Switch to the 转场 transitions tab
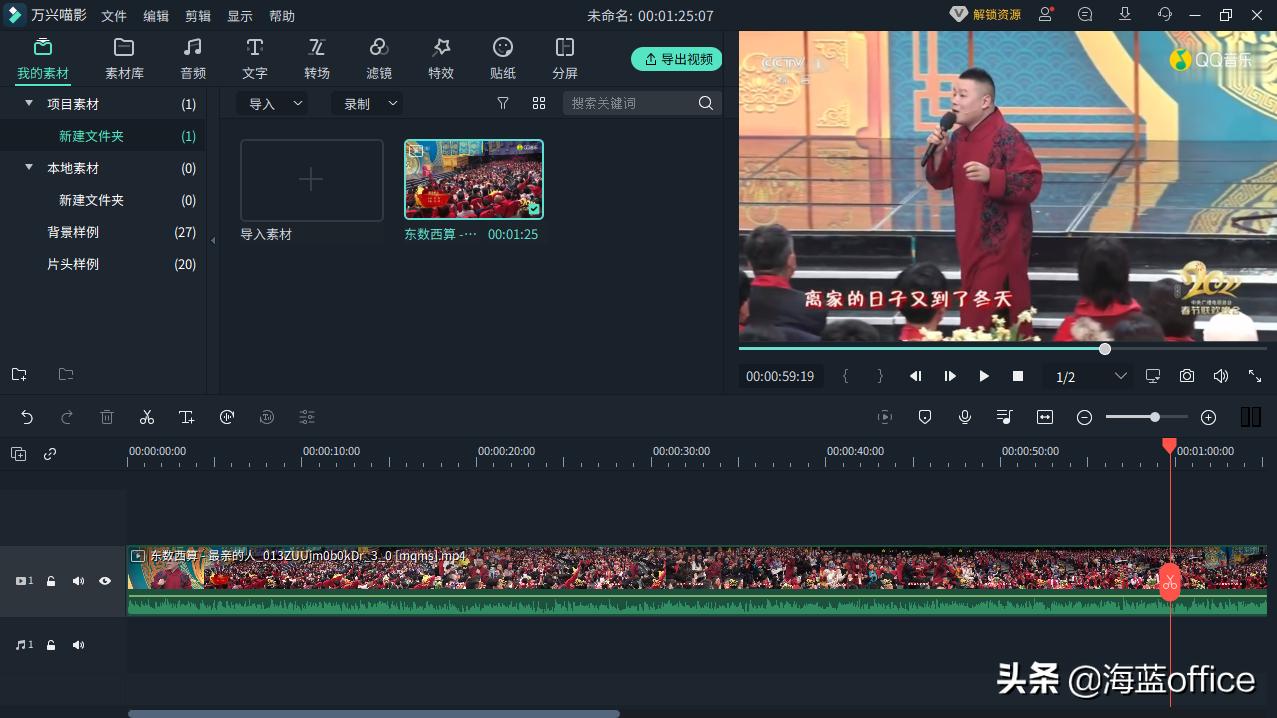The height and width of the screenshot is (718, 1277). (317, 59)
